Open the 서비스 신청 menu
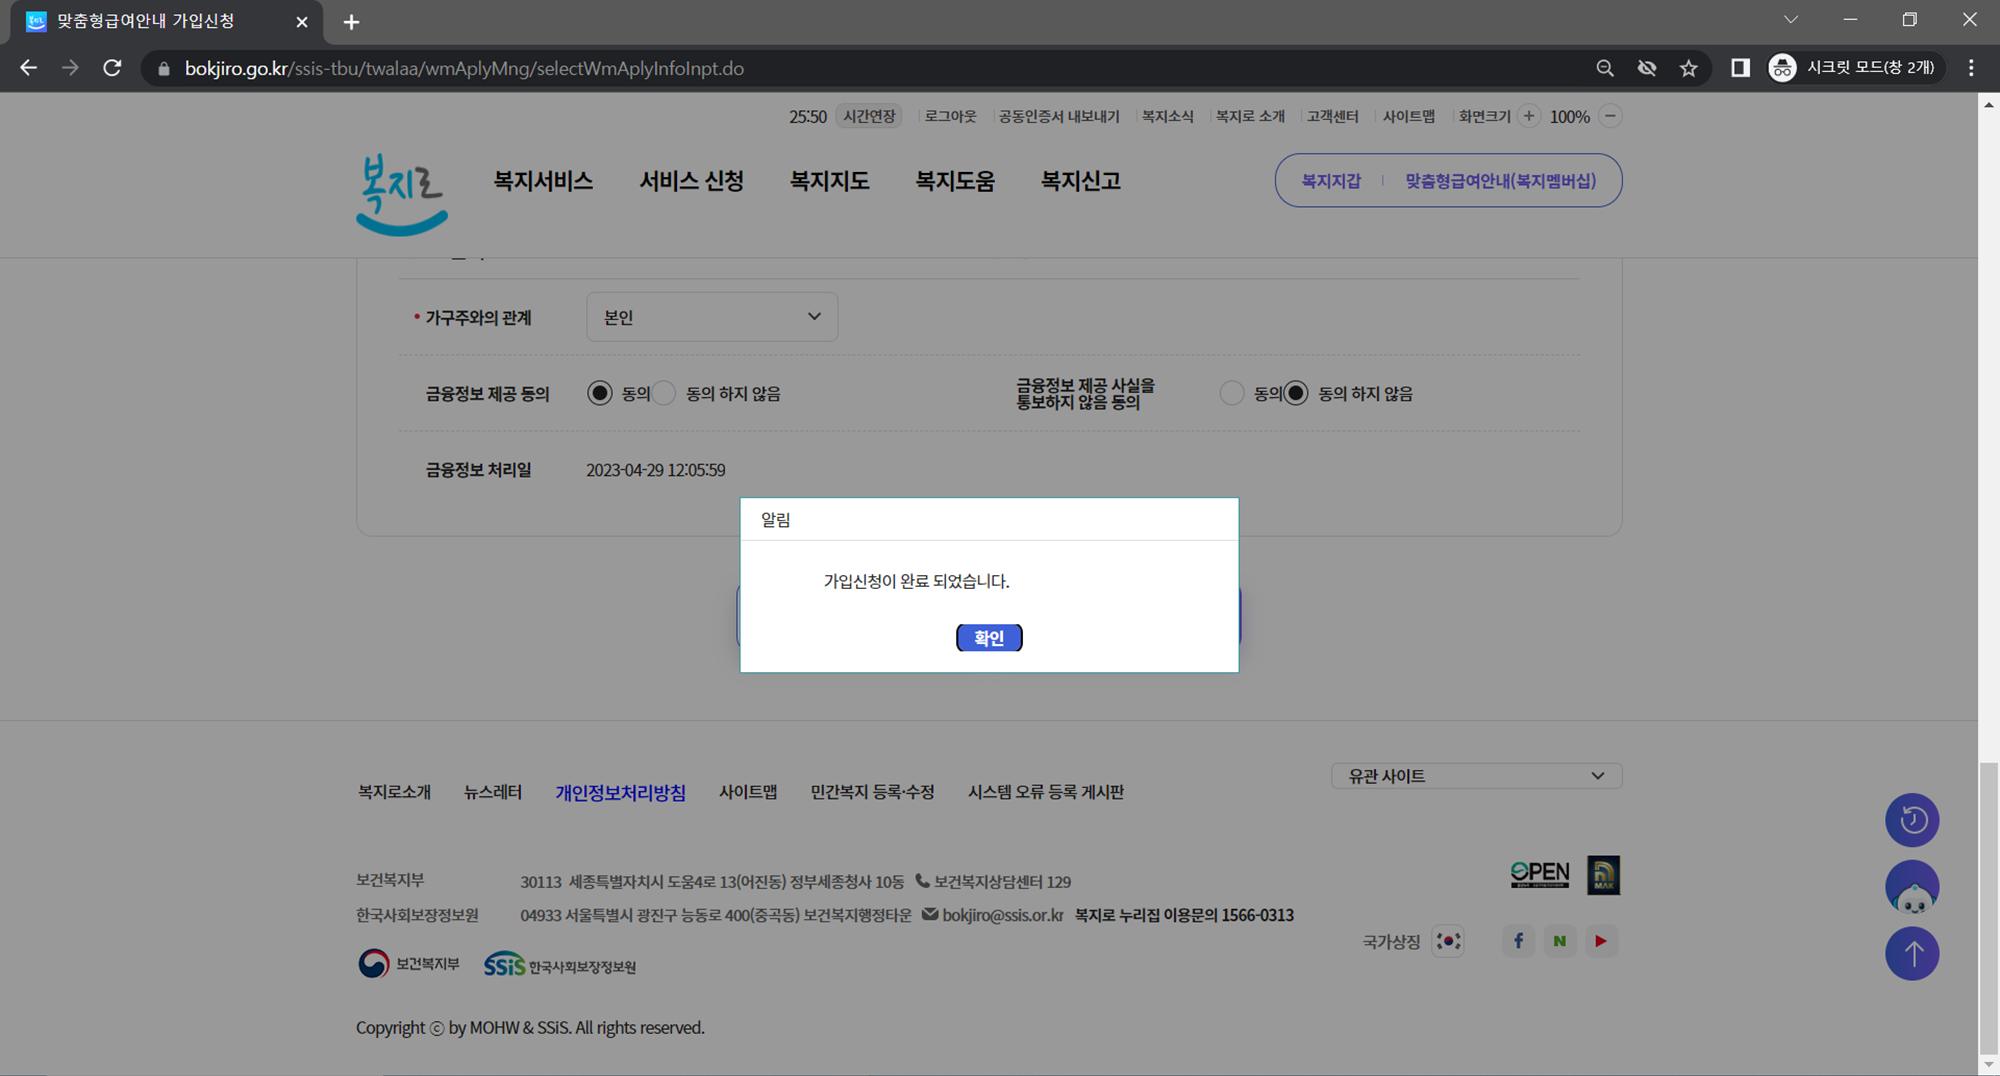 (x=691, y=181)
